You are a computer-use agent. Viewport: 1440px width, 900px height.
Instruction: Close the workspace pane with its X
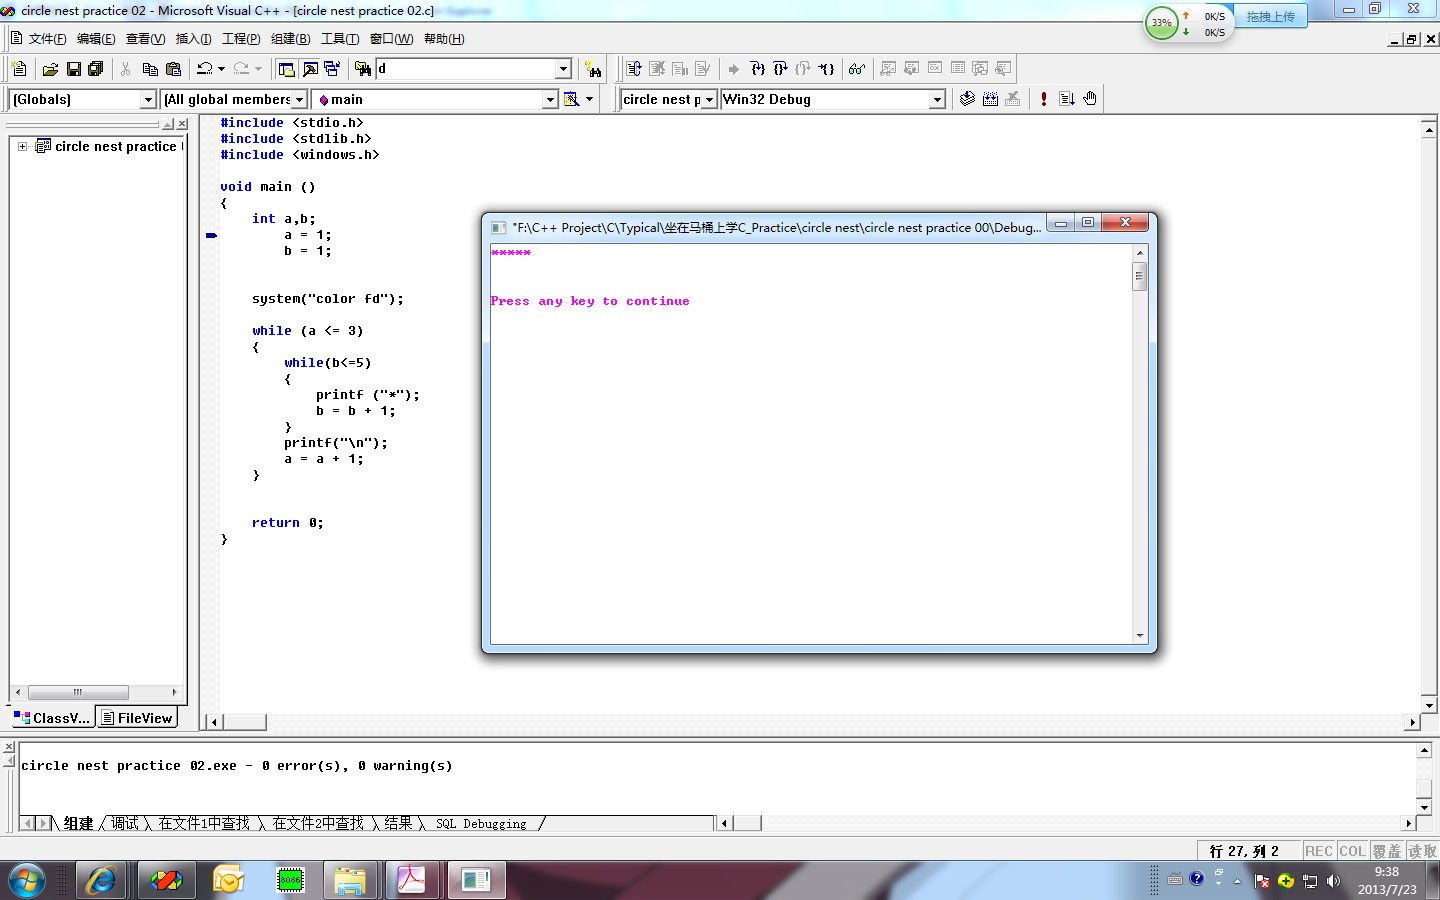(x=182, y=124)
